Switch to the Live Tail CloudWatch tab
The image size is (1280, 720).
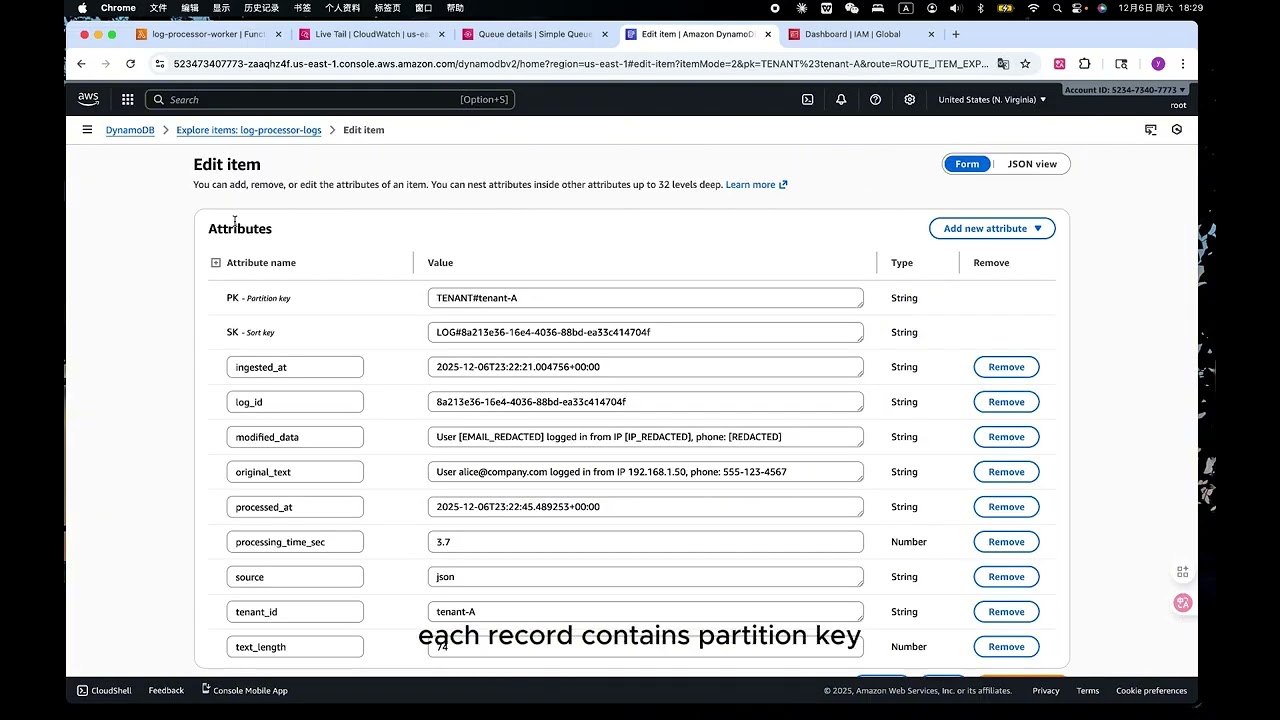coord(370,34)
